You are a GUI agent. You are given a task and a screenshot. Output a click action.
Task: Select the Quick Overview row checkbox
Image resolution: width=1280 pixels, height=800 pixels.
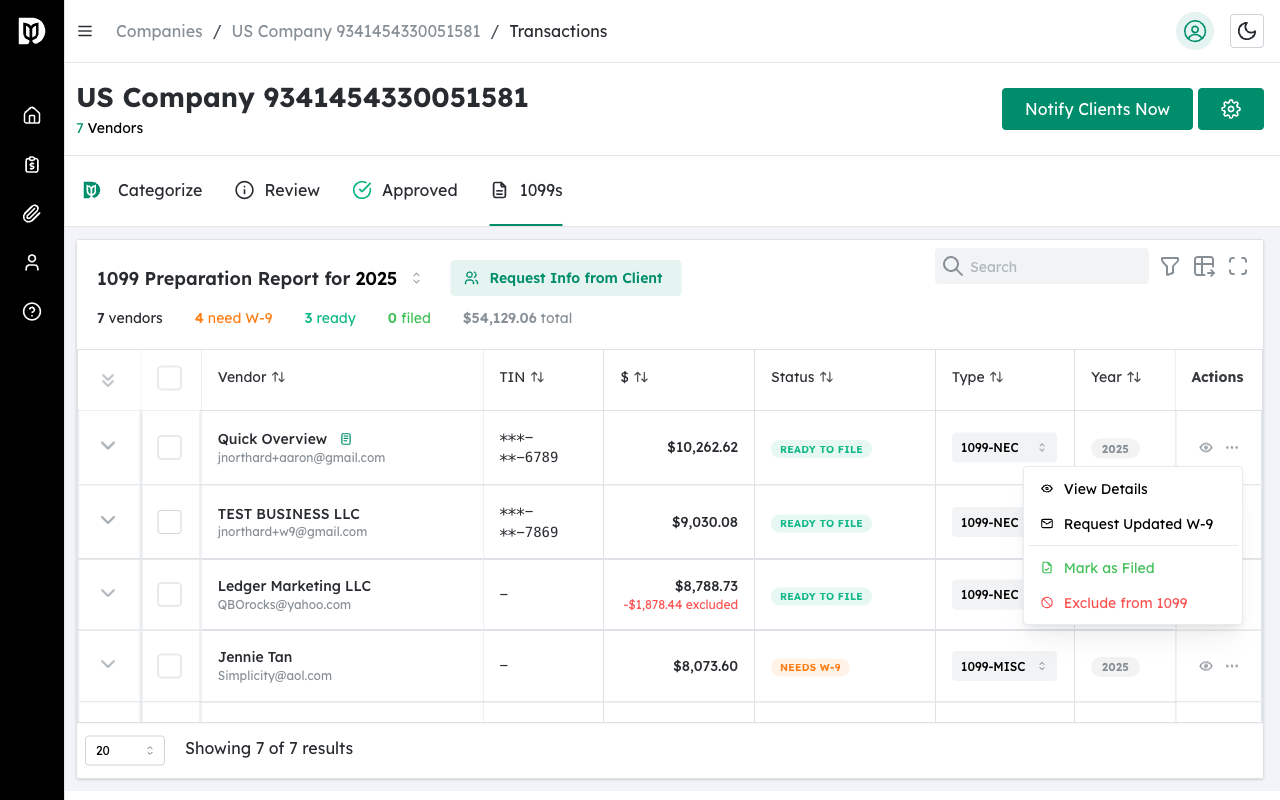pyautogui.click(x=170, y=447)
